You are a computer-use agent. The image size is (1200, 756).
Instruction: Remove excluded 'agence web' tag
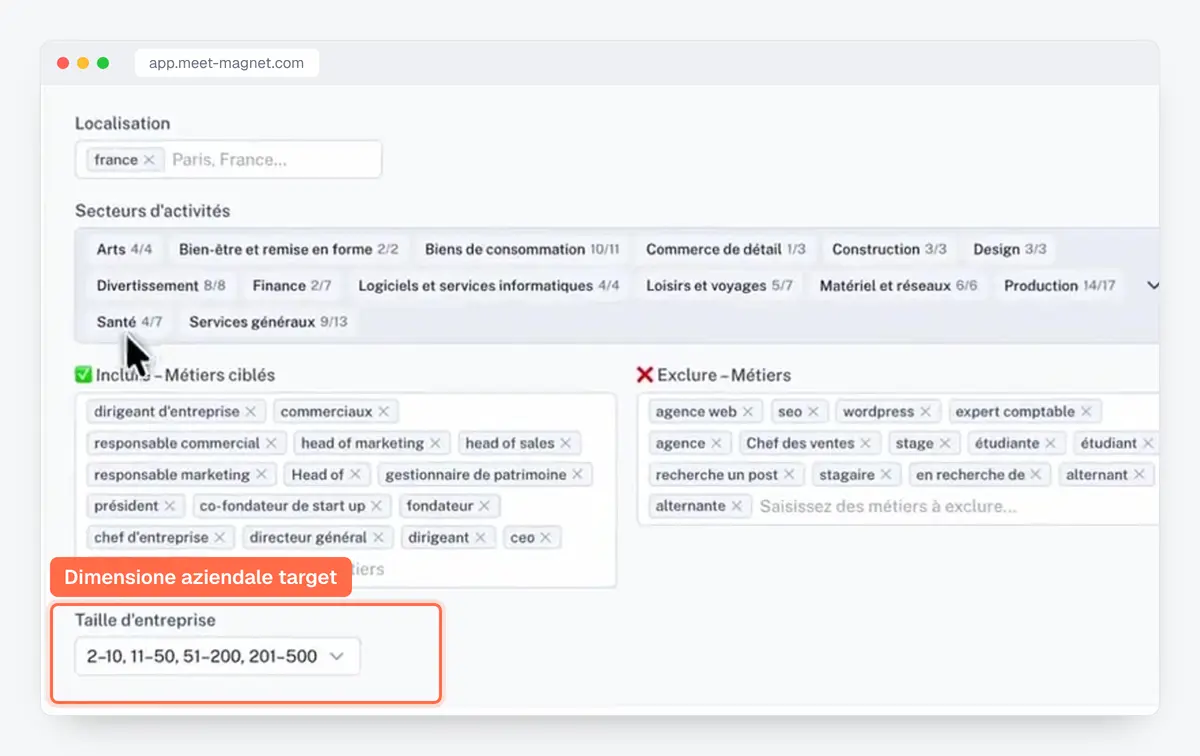pyautogui.click(x=748, y=411)
